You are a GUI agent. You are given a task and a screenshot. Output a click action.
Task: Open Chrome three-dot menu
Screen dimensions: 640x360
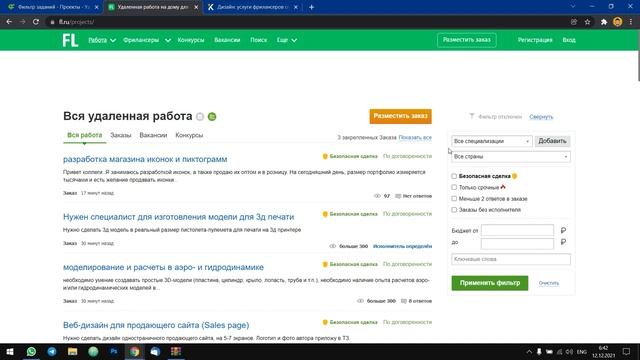(x=631, y=22)
